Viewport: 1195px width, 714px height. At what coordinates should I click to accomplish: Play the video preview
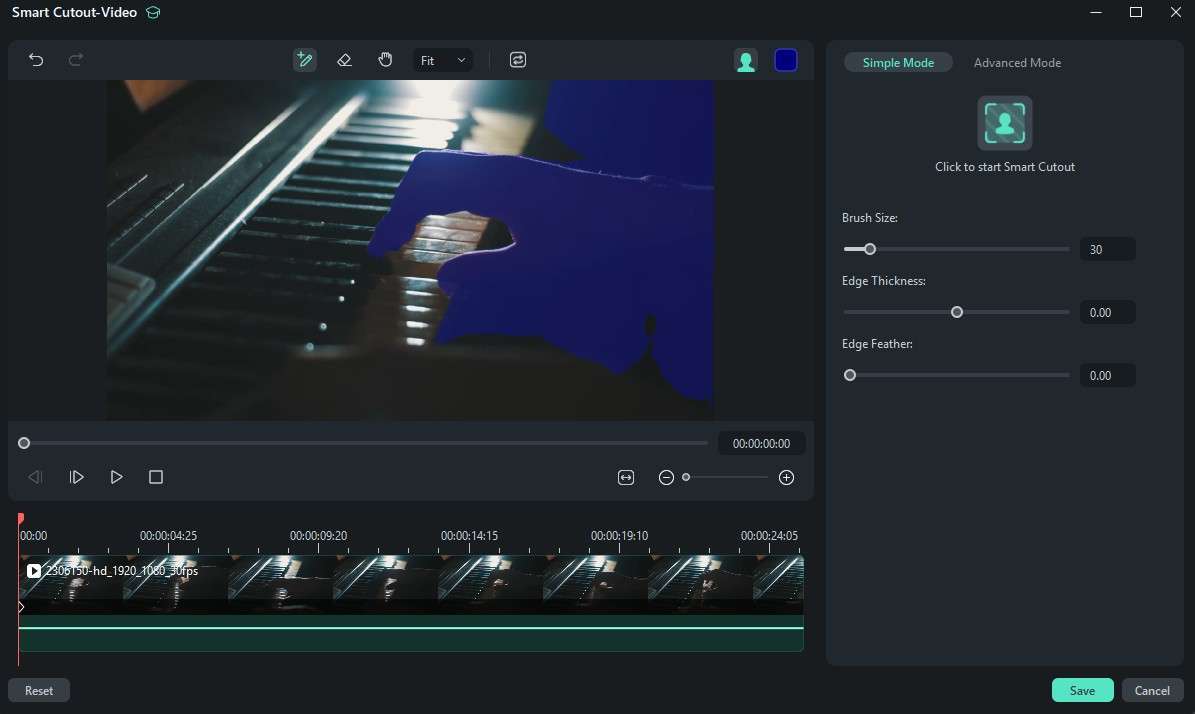point(116,477)
